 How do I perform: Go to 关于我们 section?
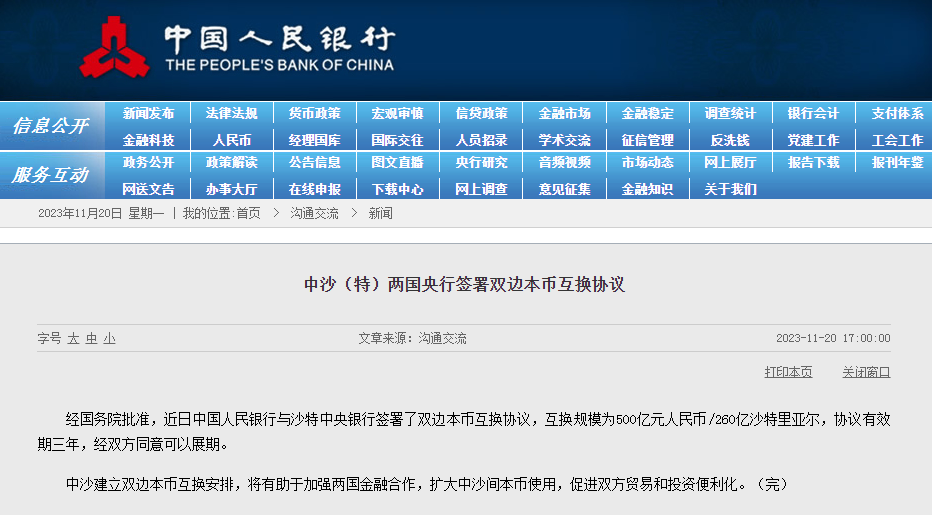click(x=730, y=189)
